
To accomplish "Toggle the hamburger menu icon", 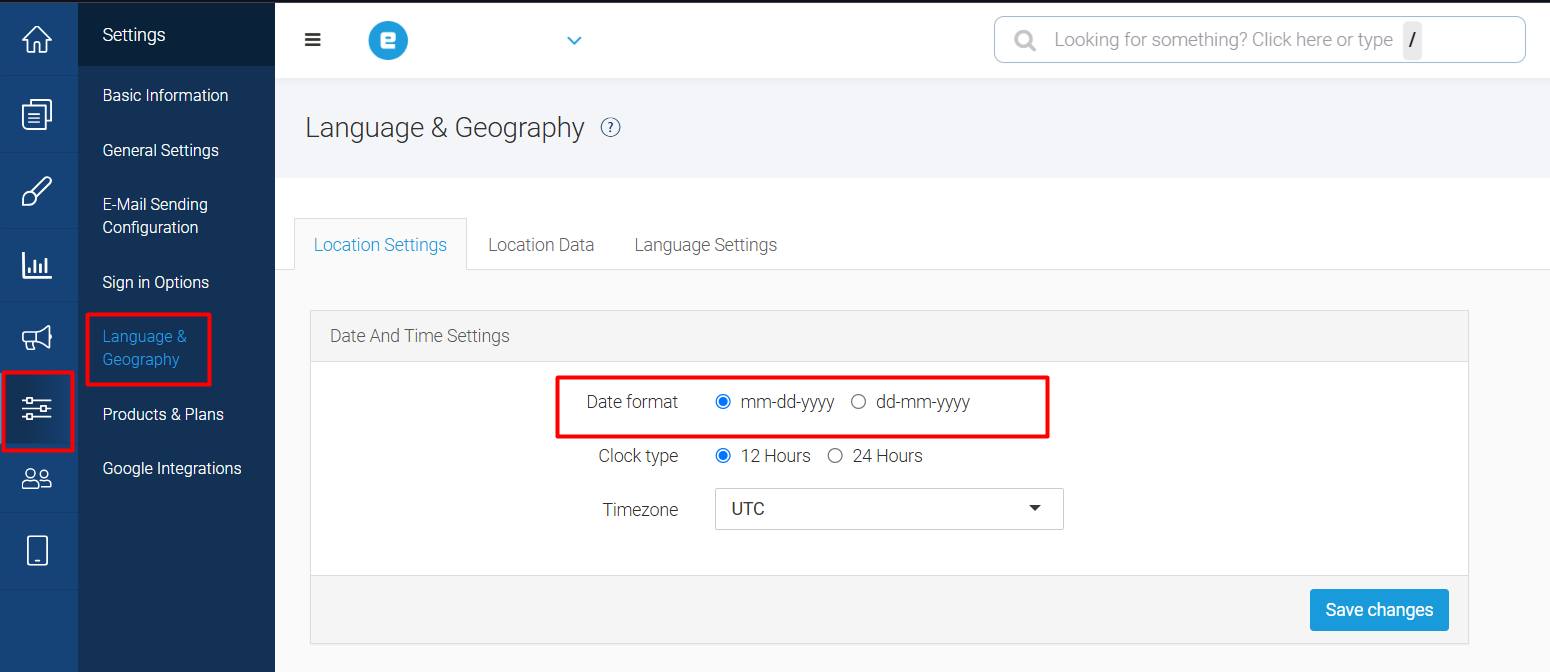I will (313, 40).
